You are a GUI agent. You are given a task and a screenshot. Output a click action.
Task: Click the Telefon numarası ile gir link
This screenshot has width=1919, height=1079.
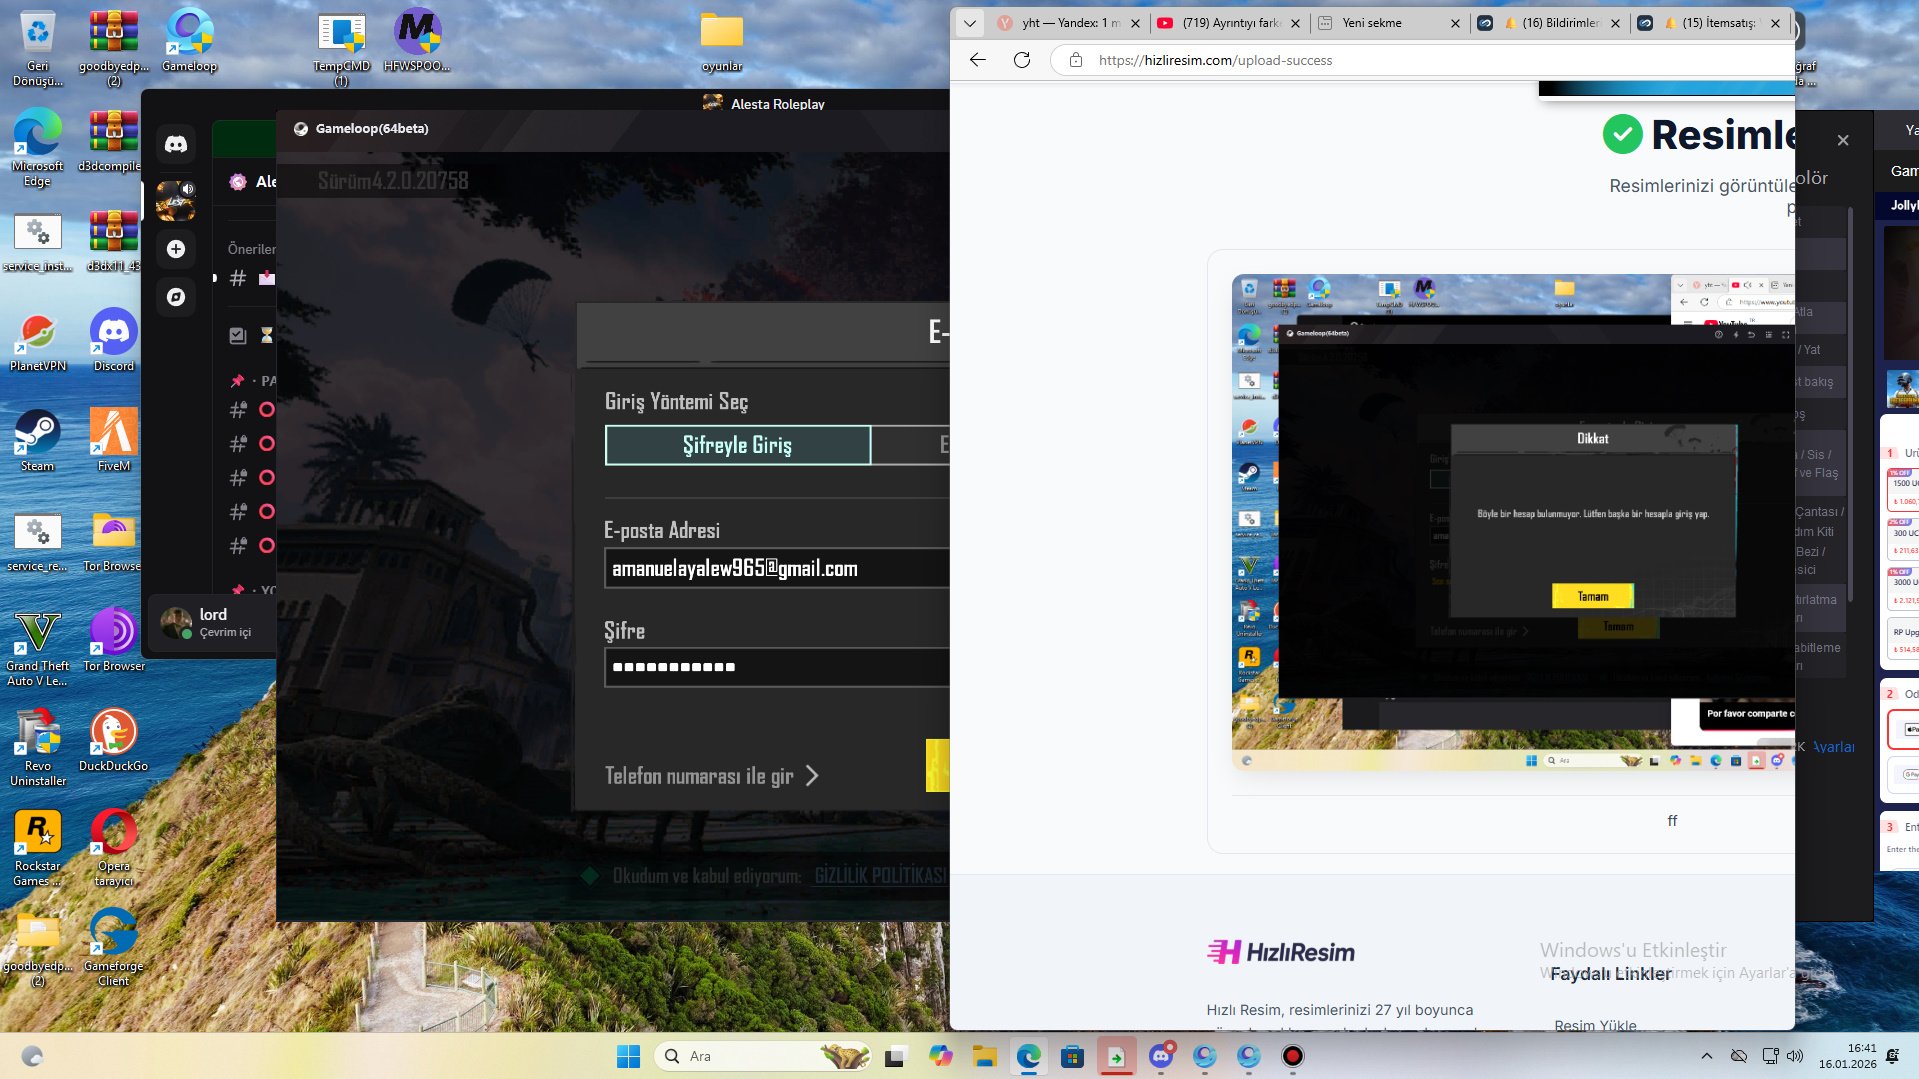pyautogui.click(x=699, y=776)
